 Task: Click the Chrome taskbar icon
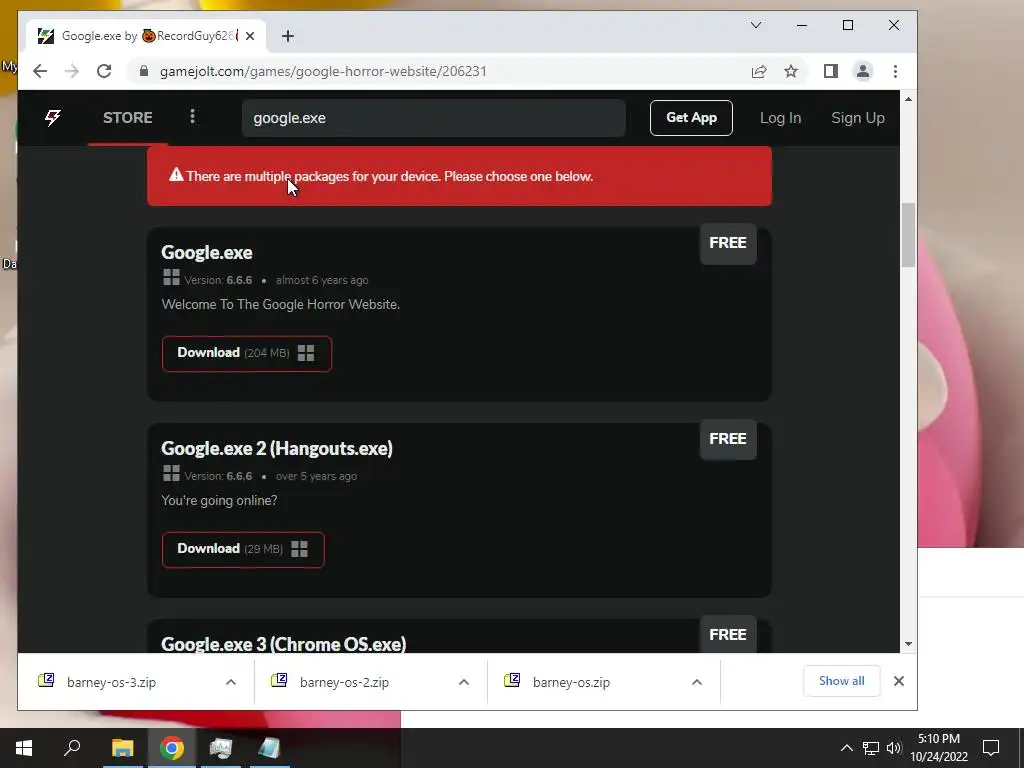pos(171,748)
